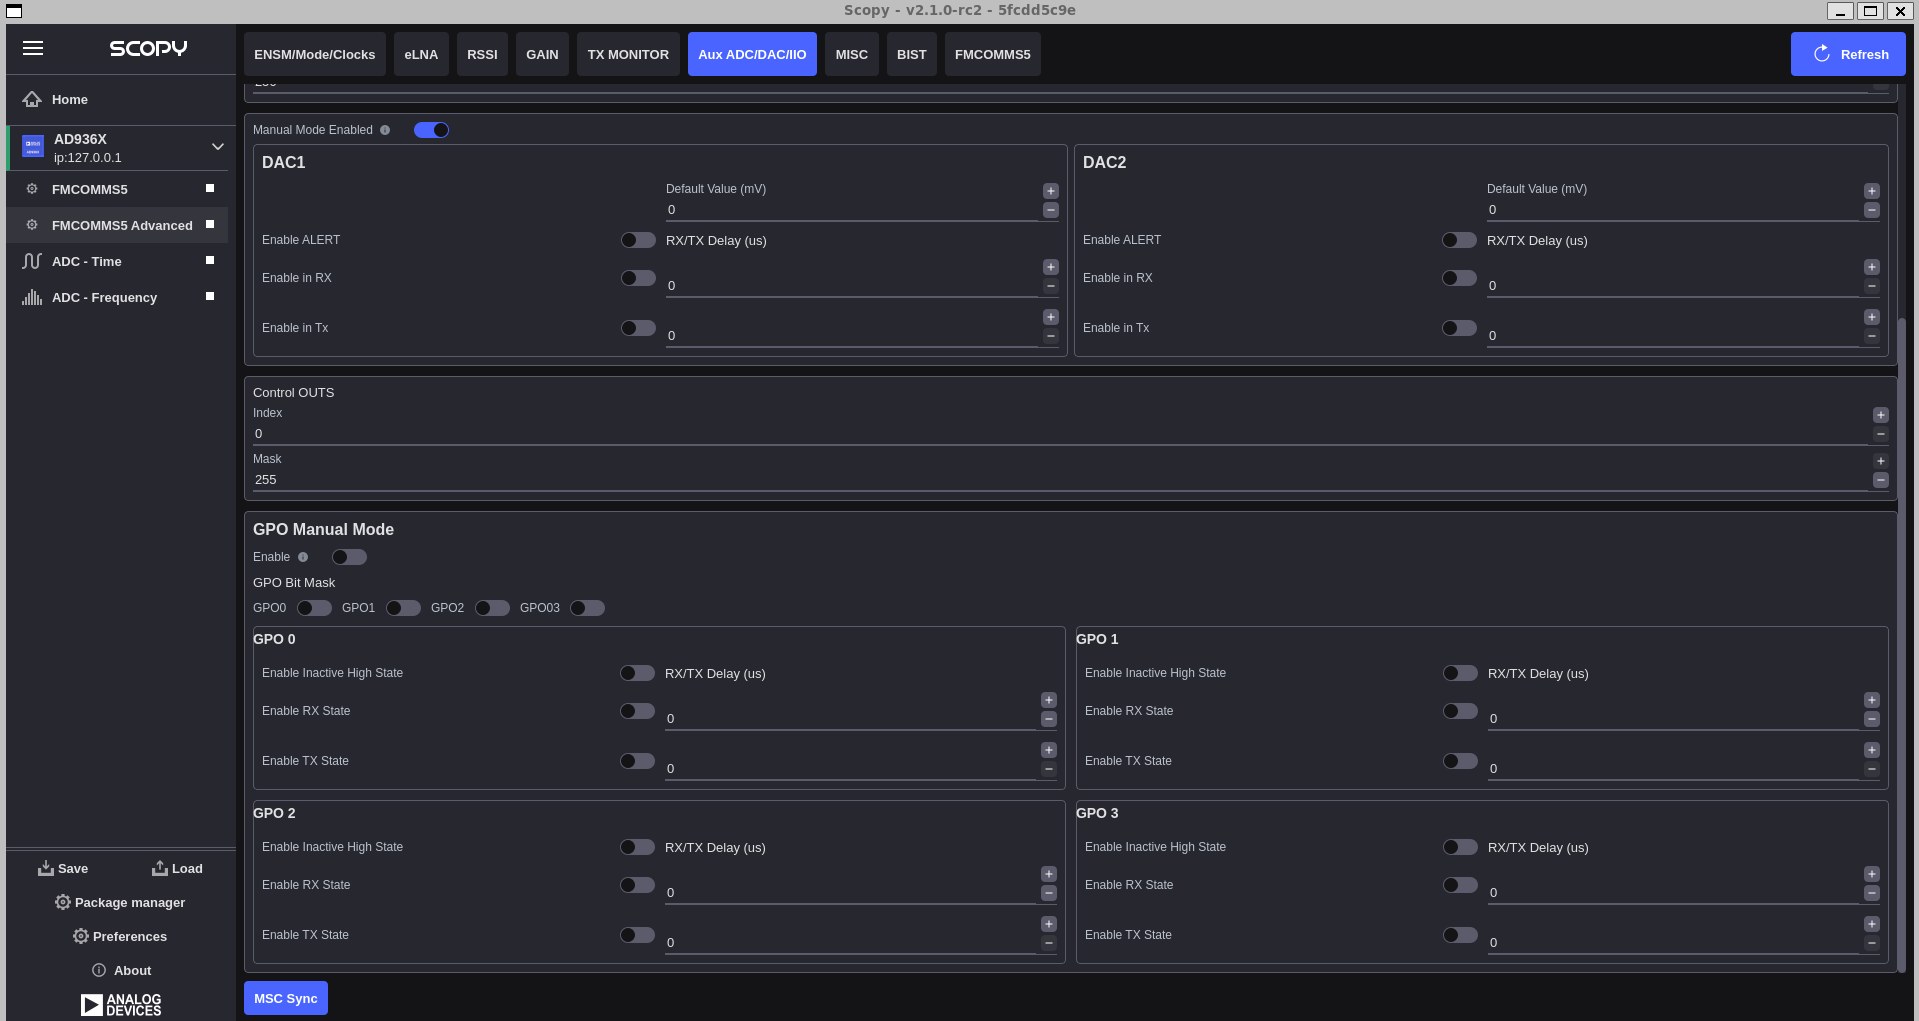Open the About page
1919x1021 pixels.
pyautogui.click(x=121, y=970)
